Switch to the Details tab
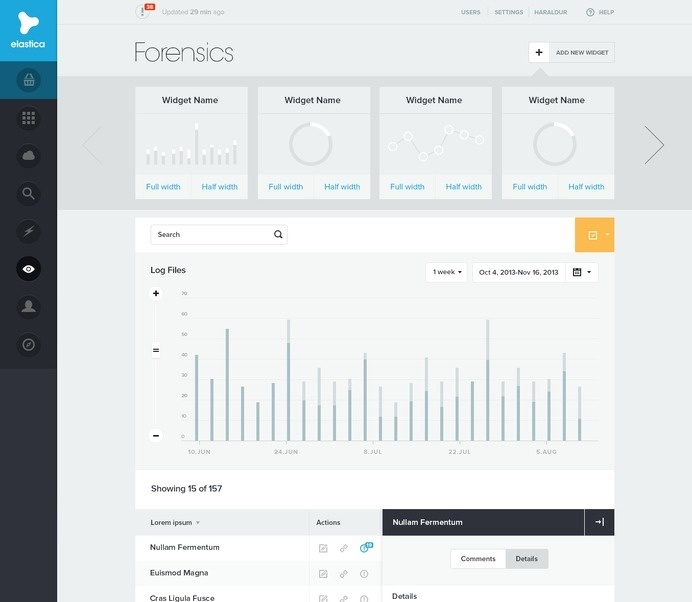 point(527,559)
